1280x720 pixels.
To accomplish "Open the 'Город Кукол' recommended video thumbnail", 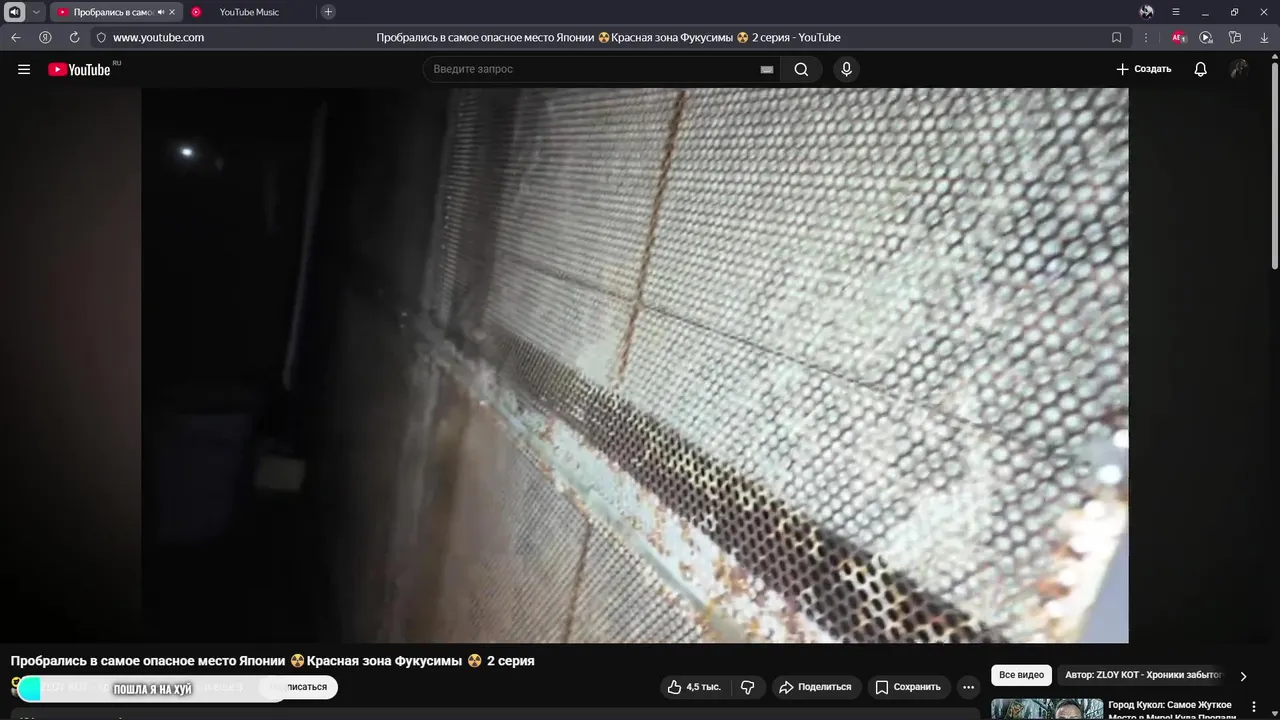I will point(1047,709).
